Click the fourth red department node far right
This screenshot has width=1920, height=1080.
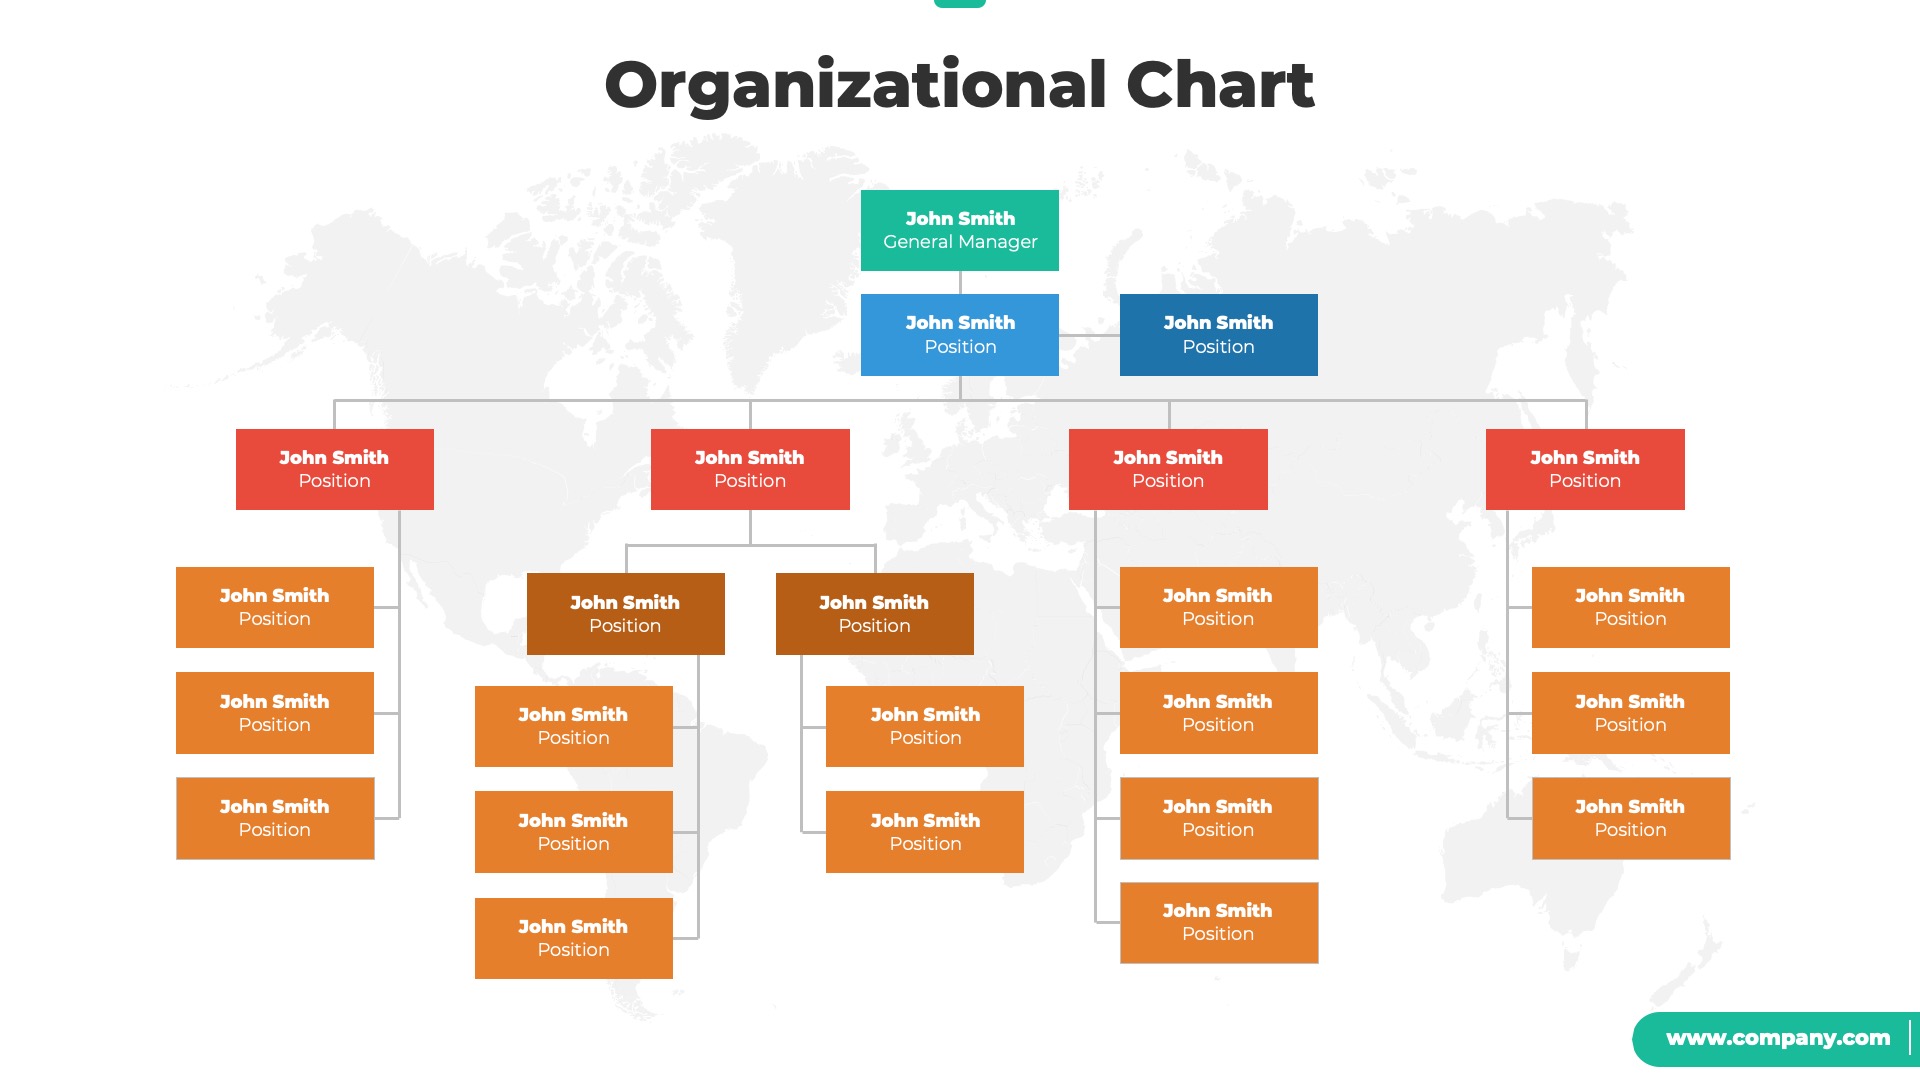tap(1585, 469)
